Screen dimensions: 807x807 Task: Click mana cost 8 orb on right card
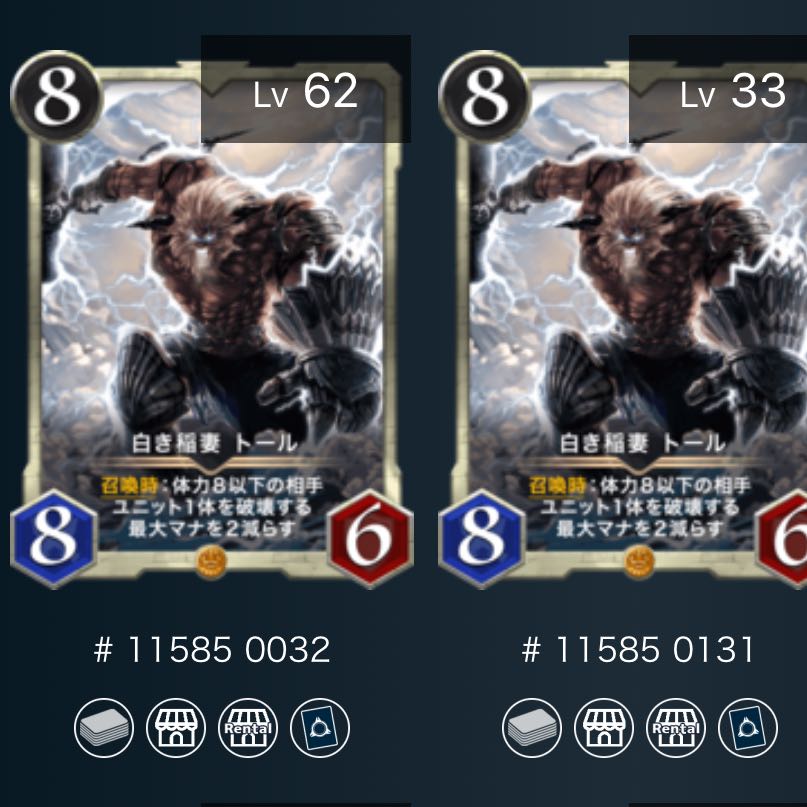(x=484, y=97)
